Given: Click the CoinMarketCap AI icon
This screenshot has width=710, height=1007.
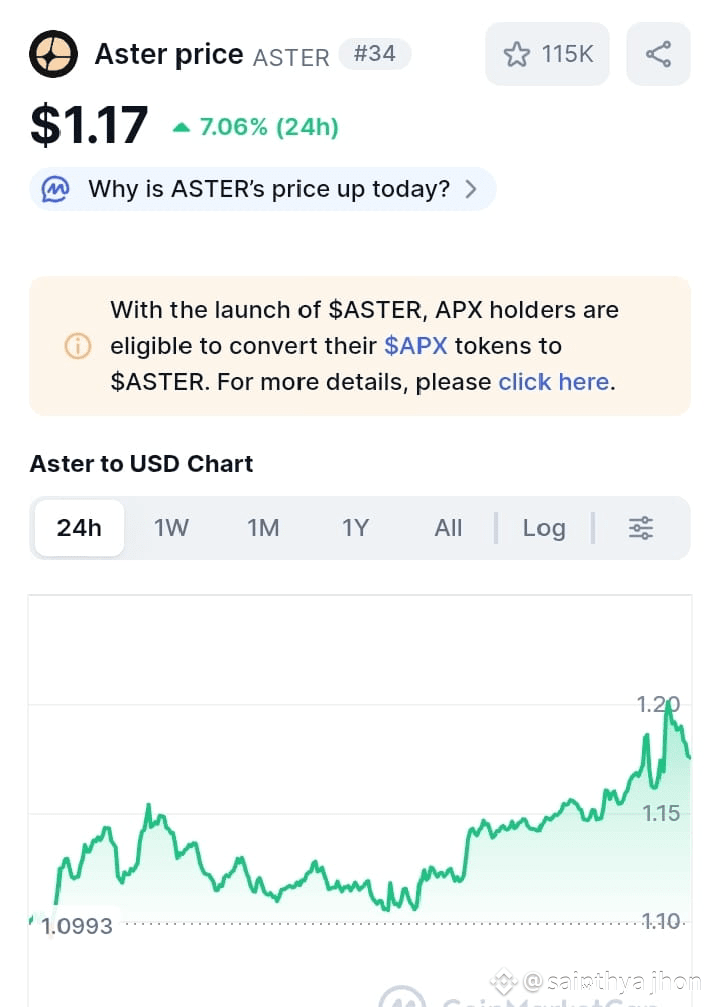Looking at the screenshot, I should click(x=55, y=189).
